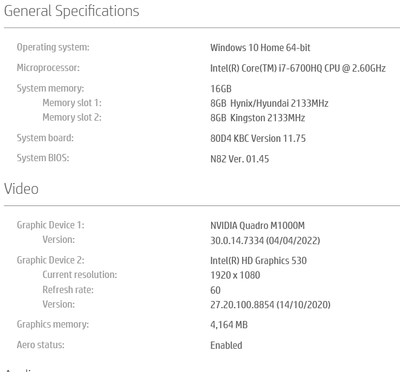Select the Windows 10 Home 64-bit value
The image size is (400, 372).
[x=260, y=48]
